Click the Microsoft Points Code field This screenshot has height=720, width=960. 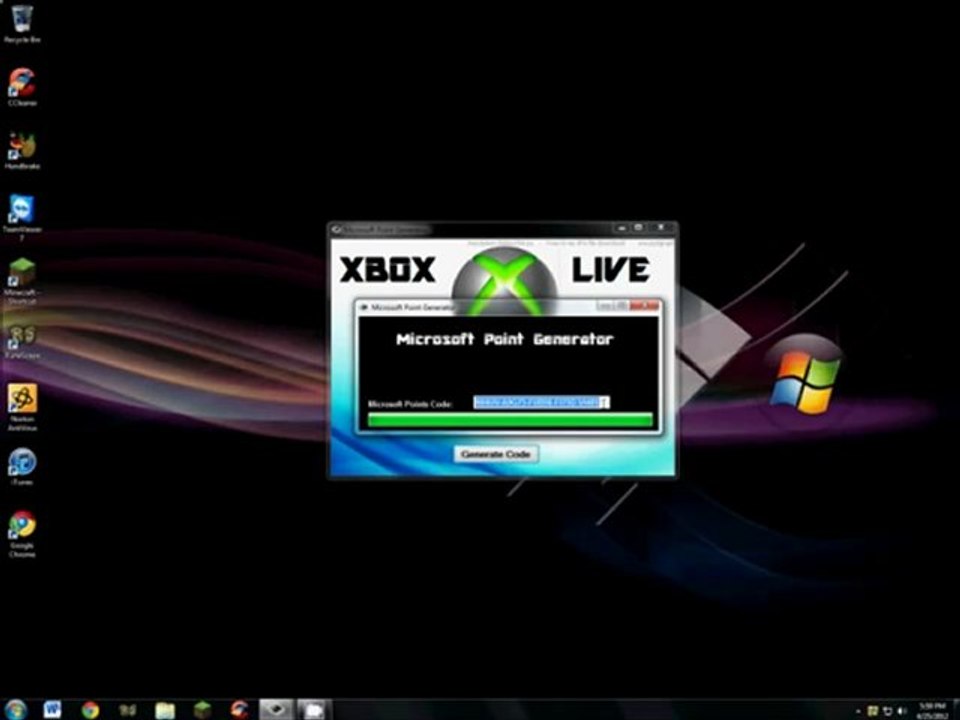click(541, 402)
